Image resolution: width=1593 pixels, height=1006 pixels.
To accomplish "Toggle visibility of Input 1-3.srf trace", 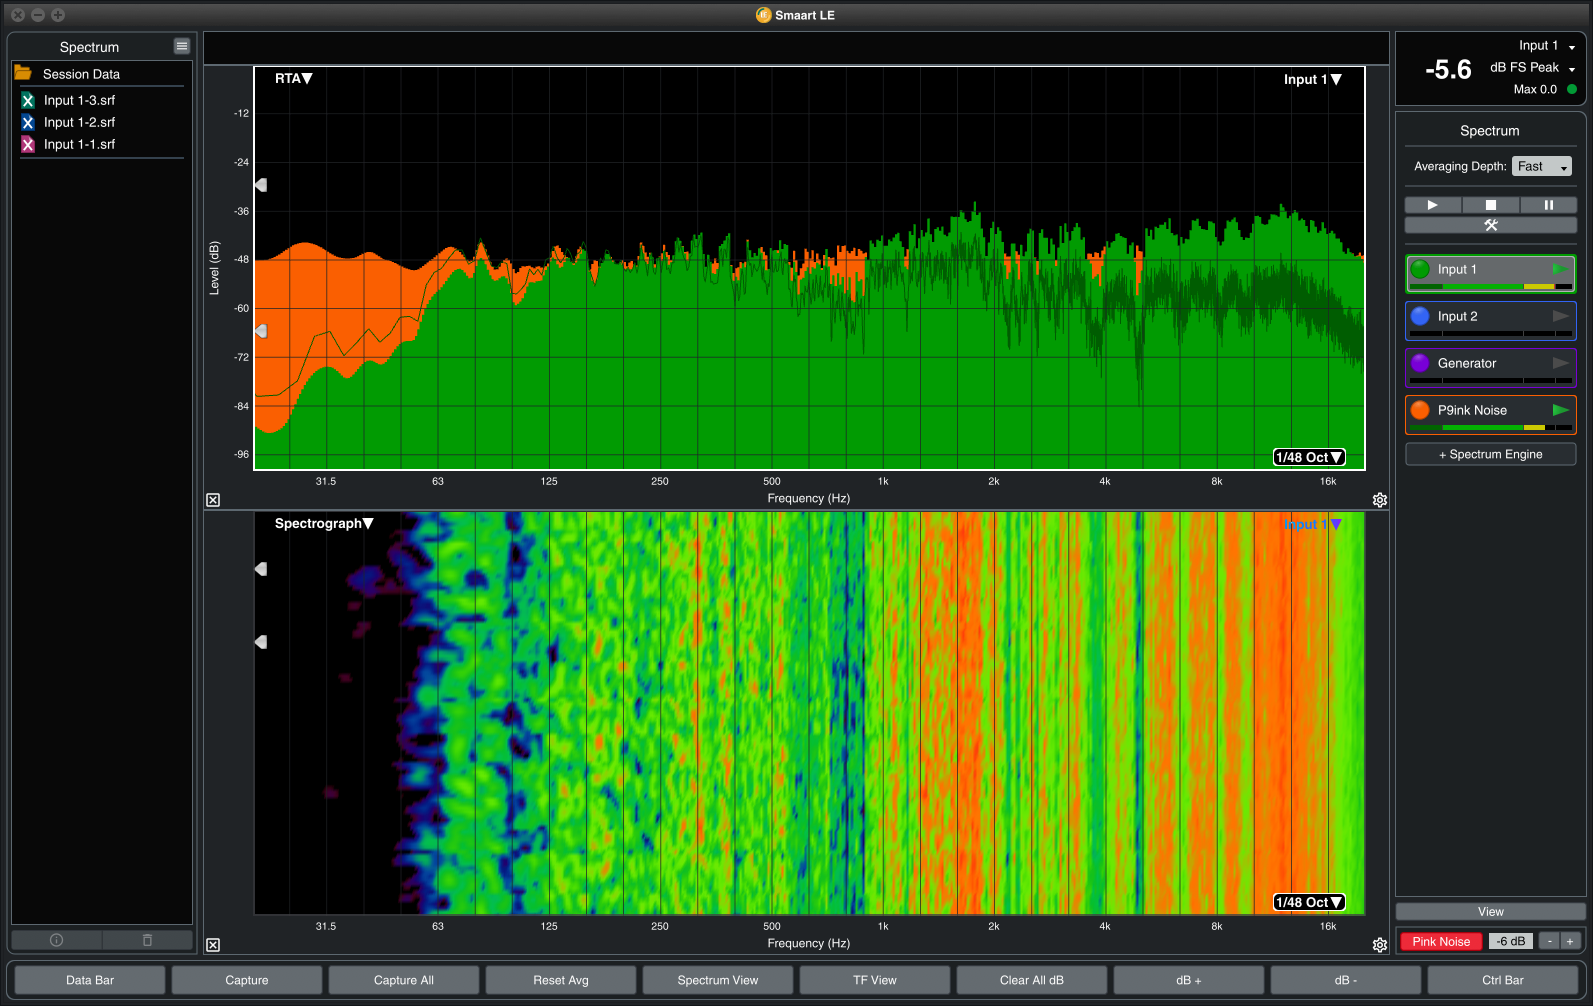I will [28, 100].
